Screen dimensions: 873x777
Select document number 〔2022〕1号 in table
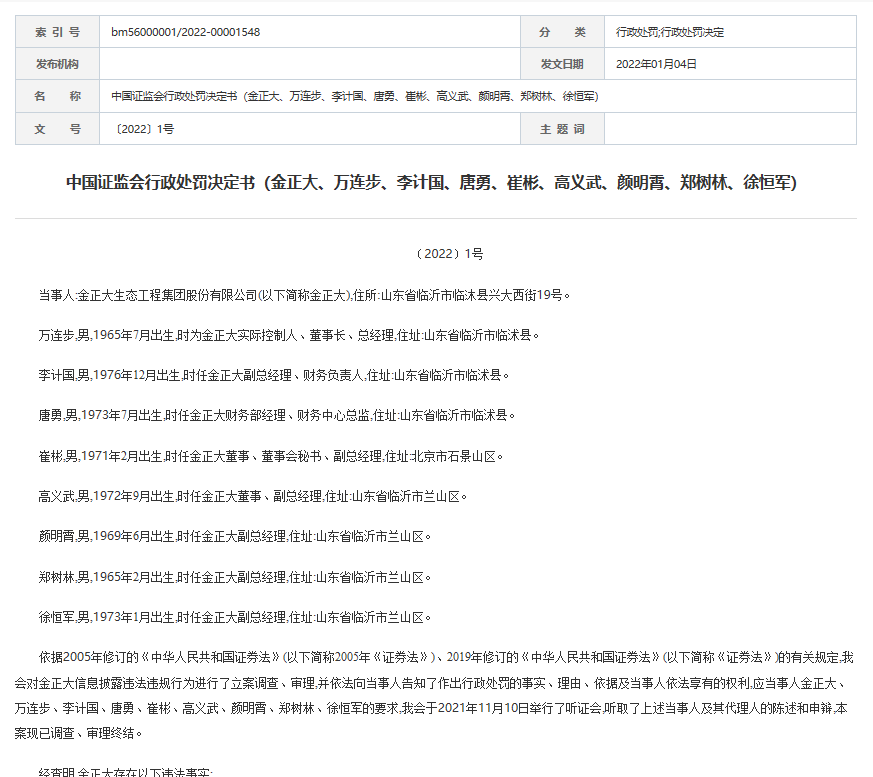tap(143, 129)
